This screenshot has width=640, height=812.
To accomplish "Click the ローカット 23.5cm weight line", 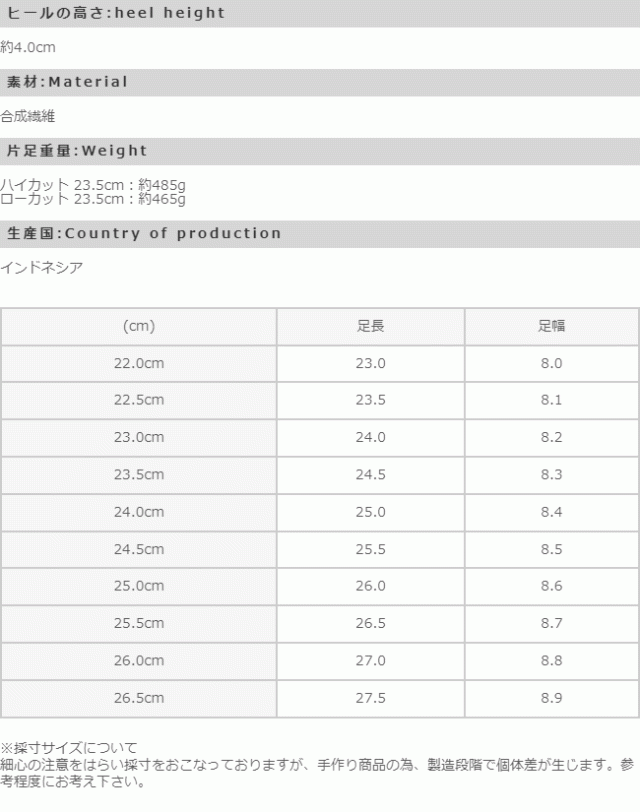I will click(x=94, y=198).
